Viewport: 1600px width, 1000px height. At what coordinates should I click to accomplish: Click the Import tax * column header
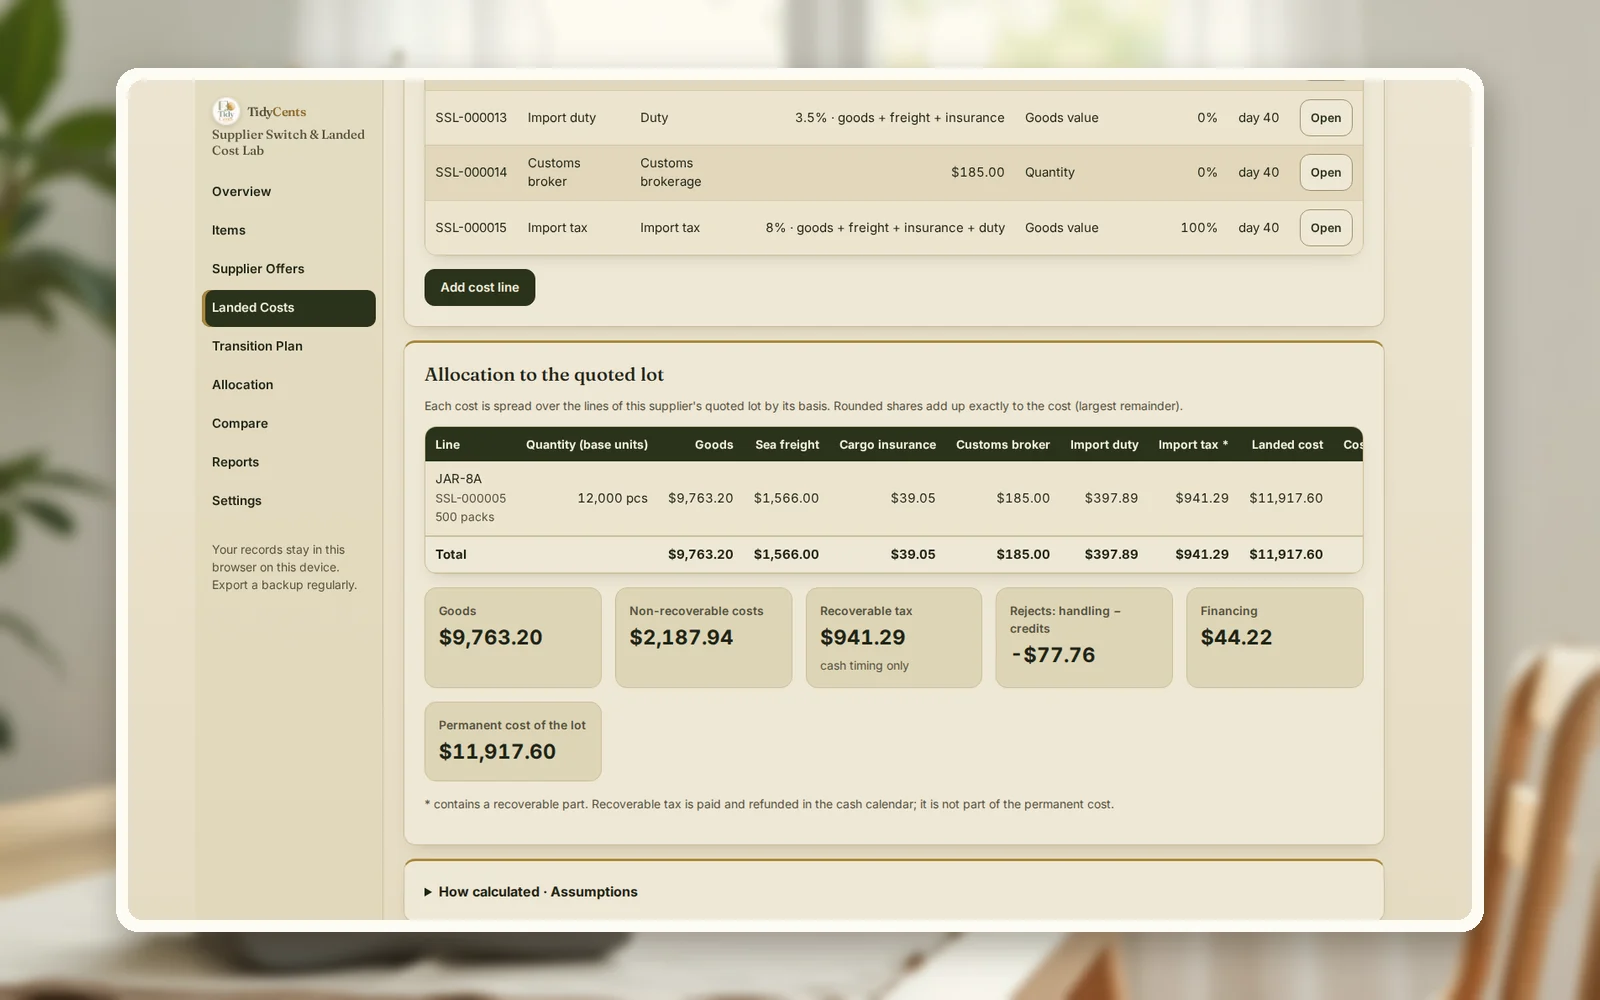tap(1193, 445)
